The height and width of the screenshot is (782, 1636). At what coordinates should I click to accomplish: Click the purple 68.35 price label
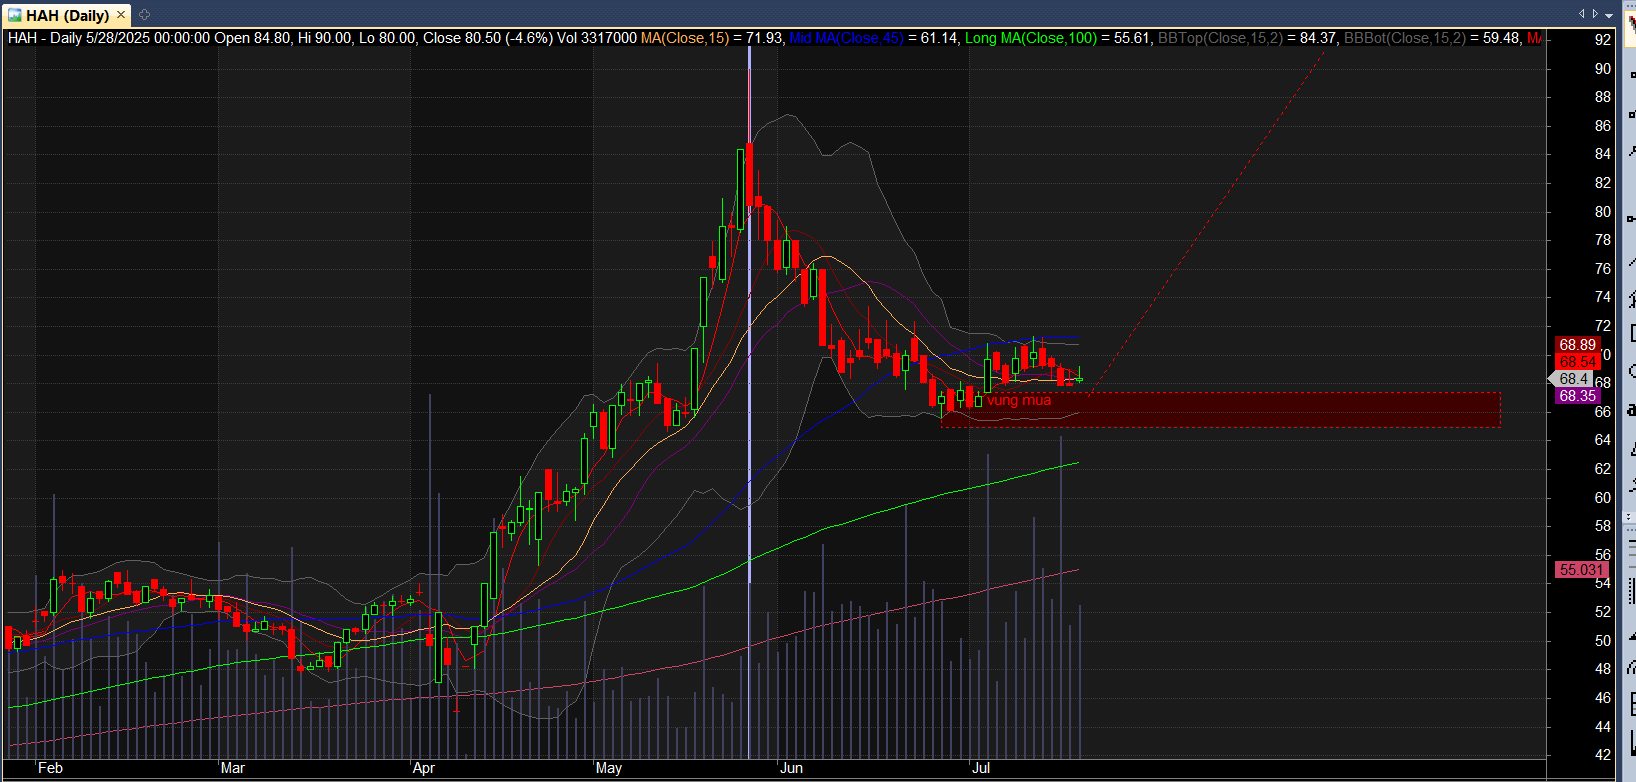(1577, 396)
